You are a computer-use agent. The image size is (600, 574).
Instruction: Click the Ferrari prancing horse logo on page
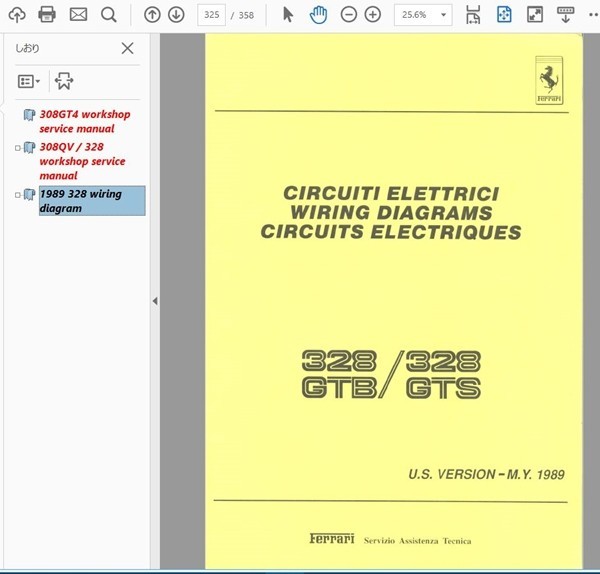click(x=549, y=80)
